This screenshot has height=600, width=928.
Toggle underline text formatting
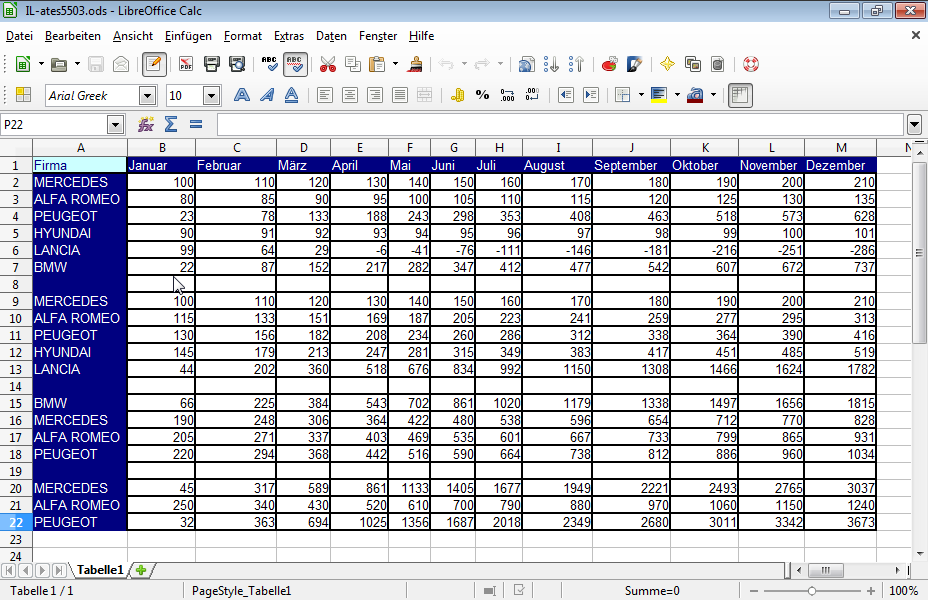[x=291, y=95]
